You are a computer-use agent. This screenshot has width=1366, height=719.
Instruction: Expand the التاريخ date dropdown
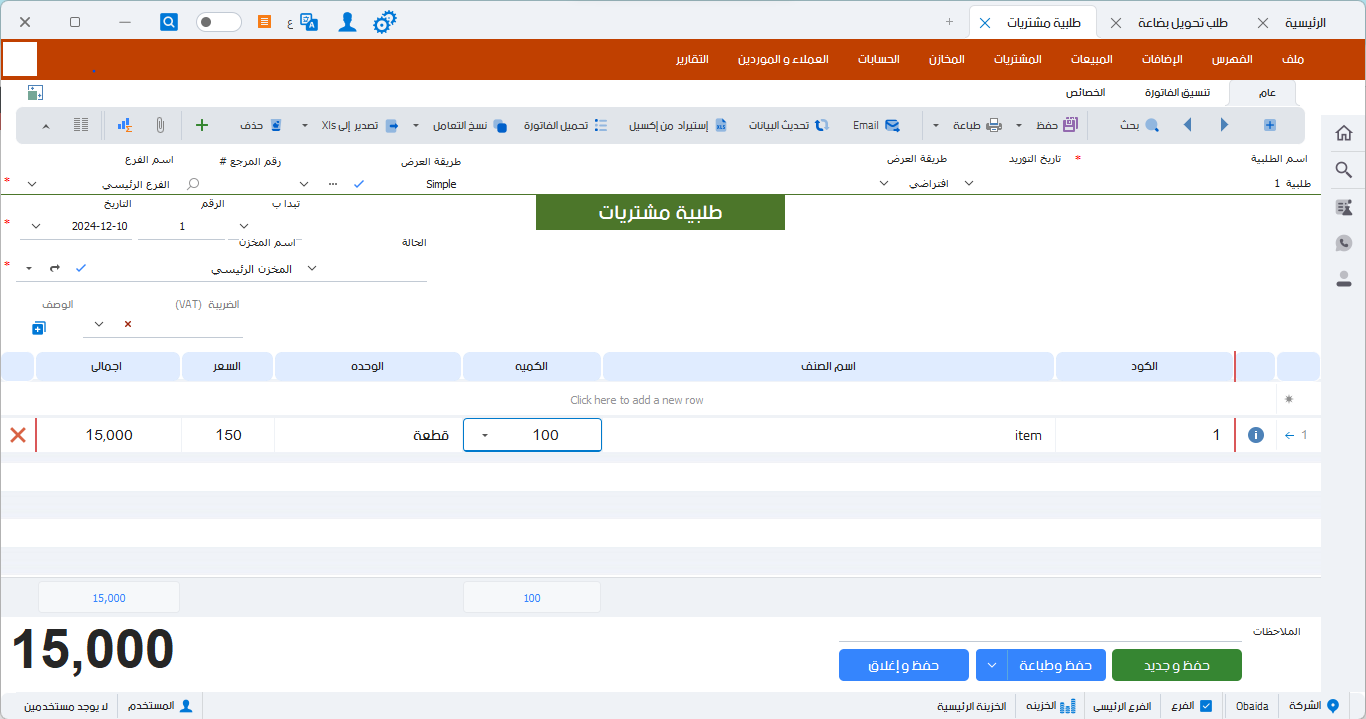37,226
